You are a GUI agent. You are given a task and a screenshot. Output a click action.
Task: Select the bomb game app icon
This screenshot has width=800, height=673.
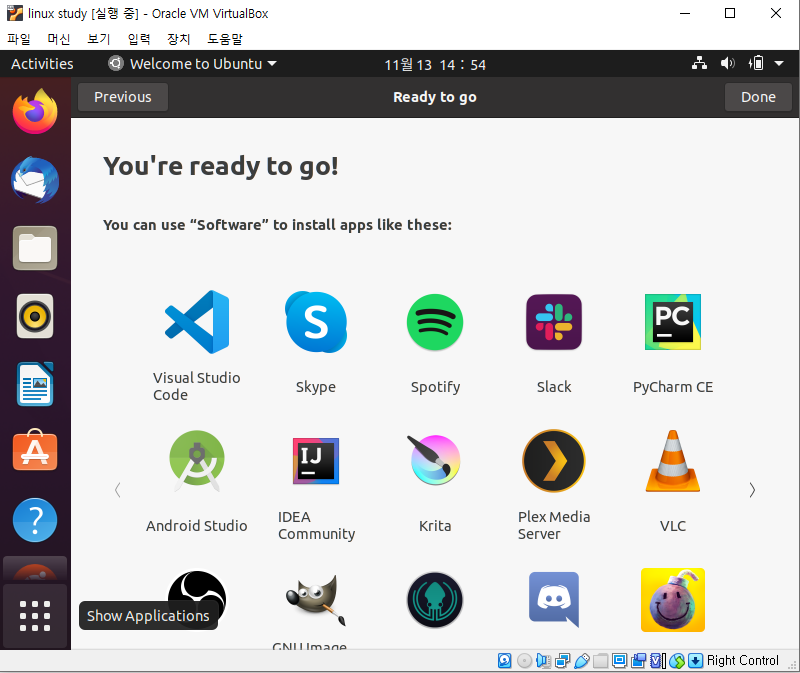pyautogui.click(x=672, y=600)
